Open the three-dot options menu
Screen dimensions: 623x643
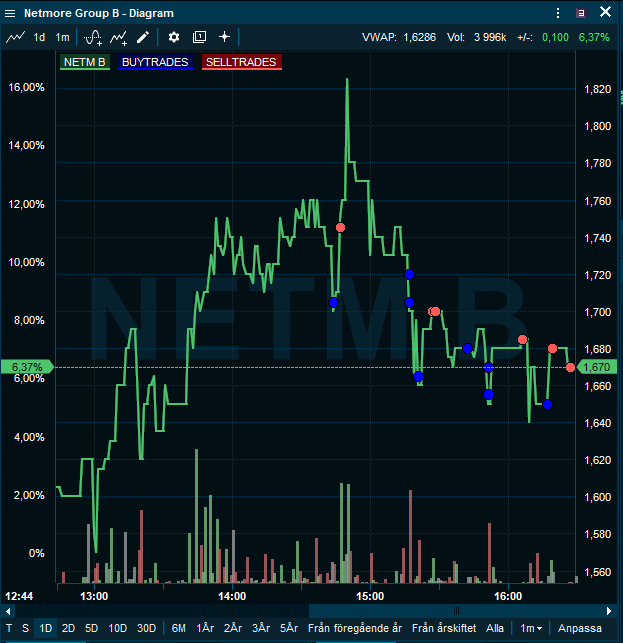(x=558, y=13)
